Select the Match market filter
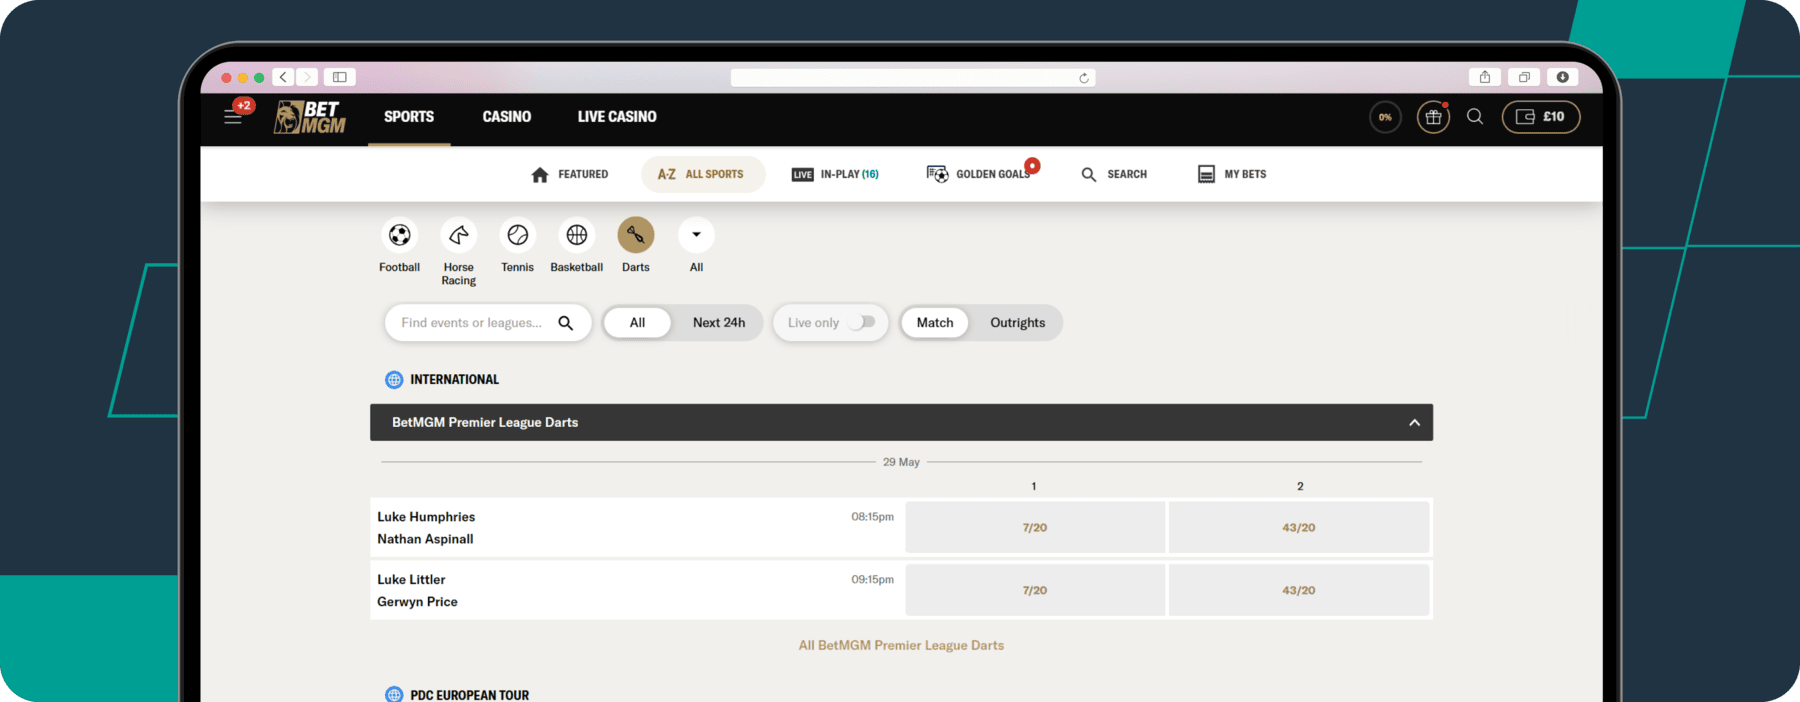 [x=935, y=323]
